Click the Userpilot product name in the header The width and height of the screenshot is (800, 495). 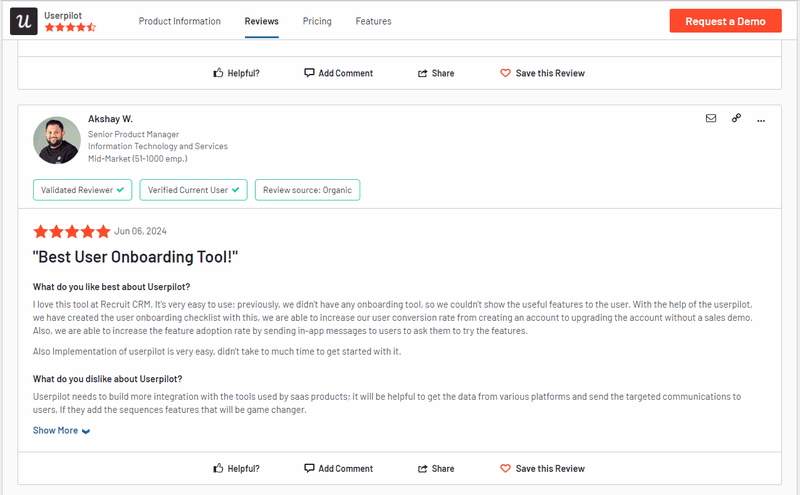[63, 15]
